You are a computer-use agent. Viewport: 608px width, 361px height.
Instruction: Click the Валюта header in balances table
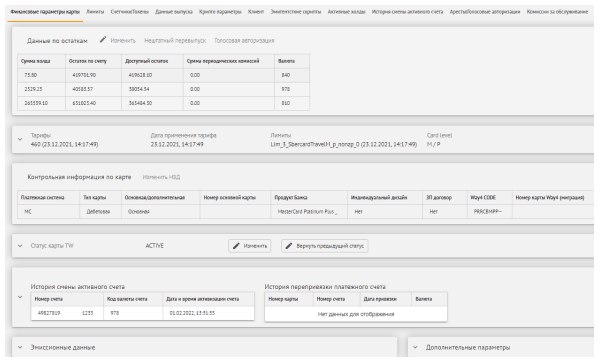point(292,61)
